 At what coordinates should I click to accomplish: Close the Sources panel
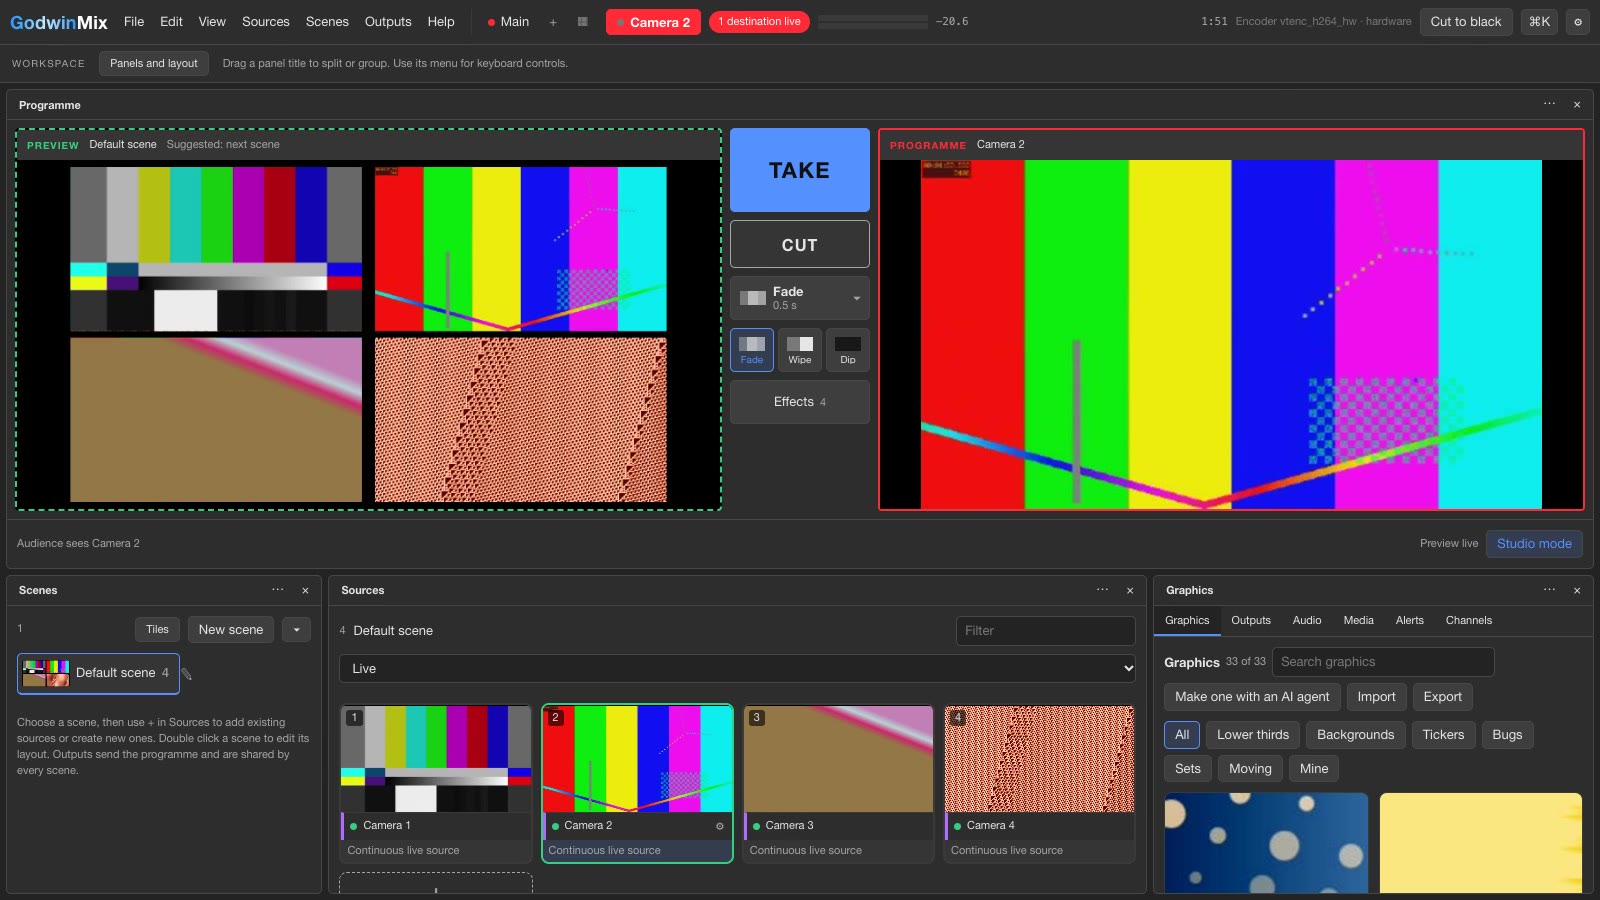1130,591
